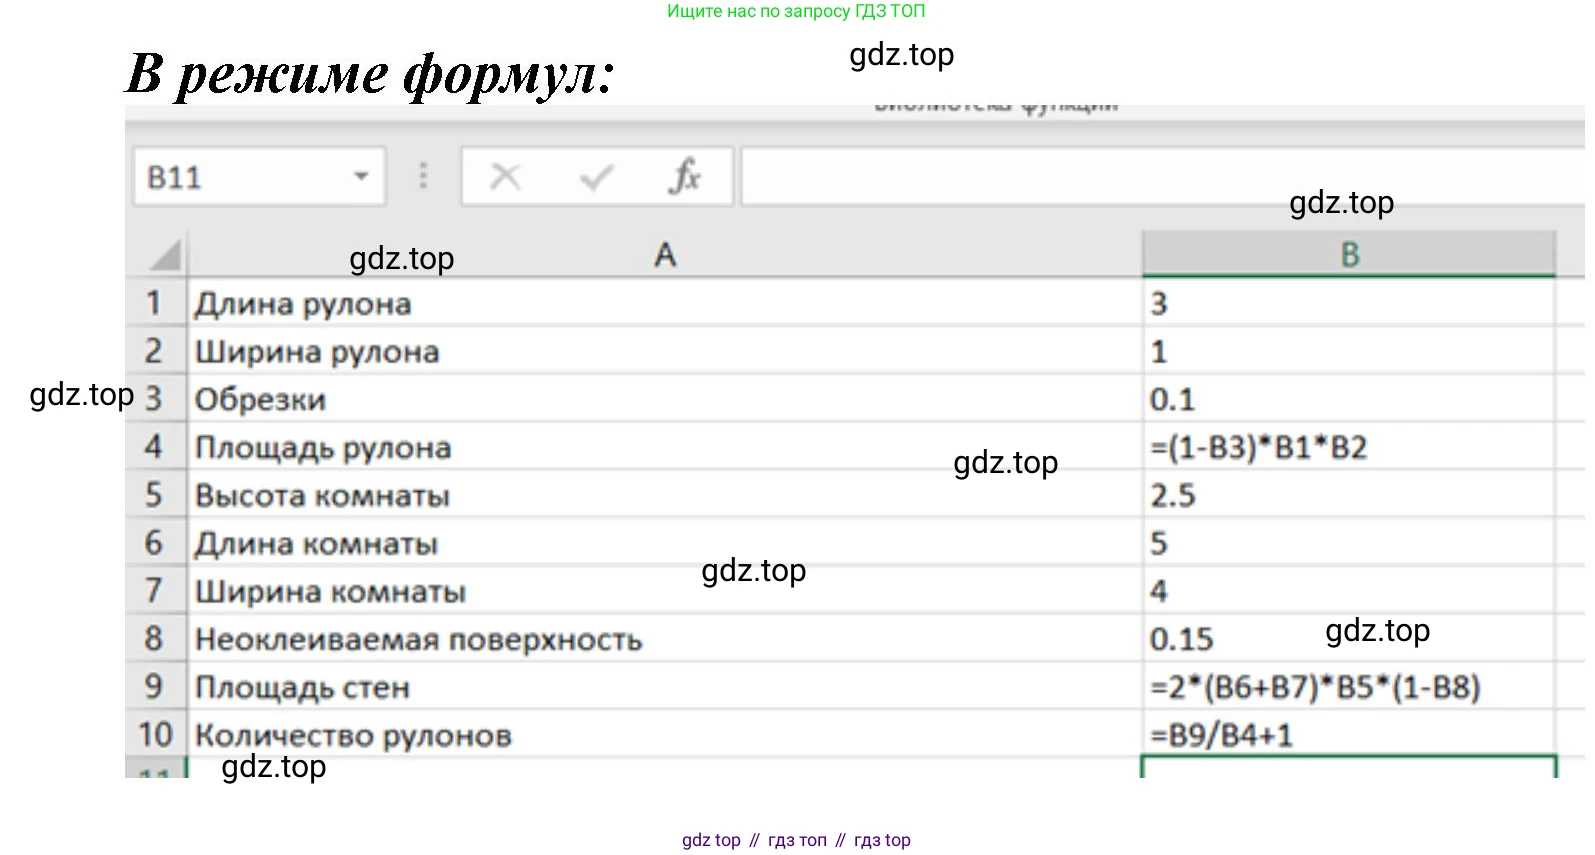
Task: Click cell 'Ширина рулона'
Action: (x=665, y=350)
